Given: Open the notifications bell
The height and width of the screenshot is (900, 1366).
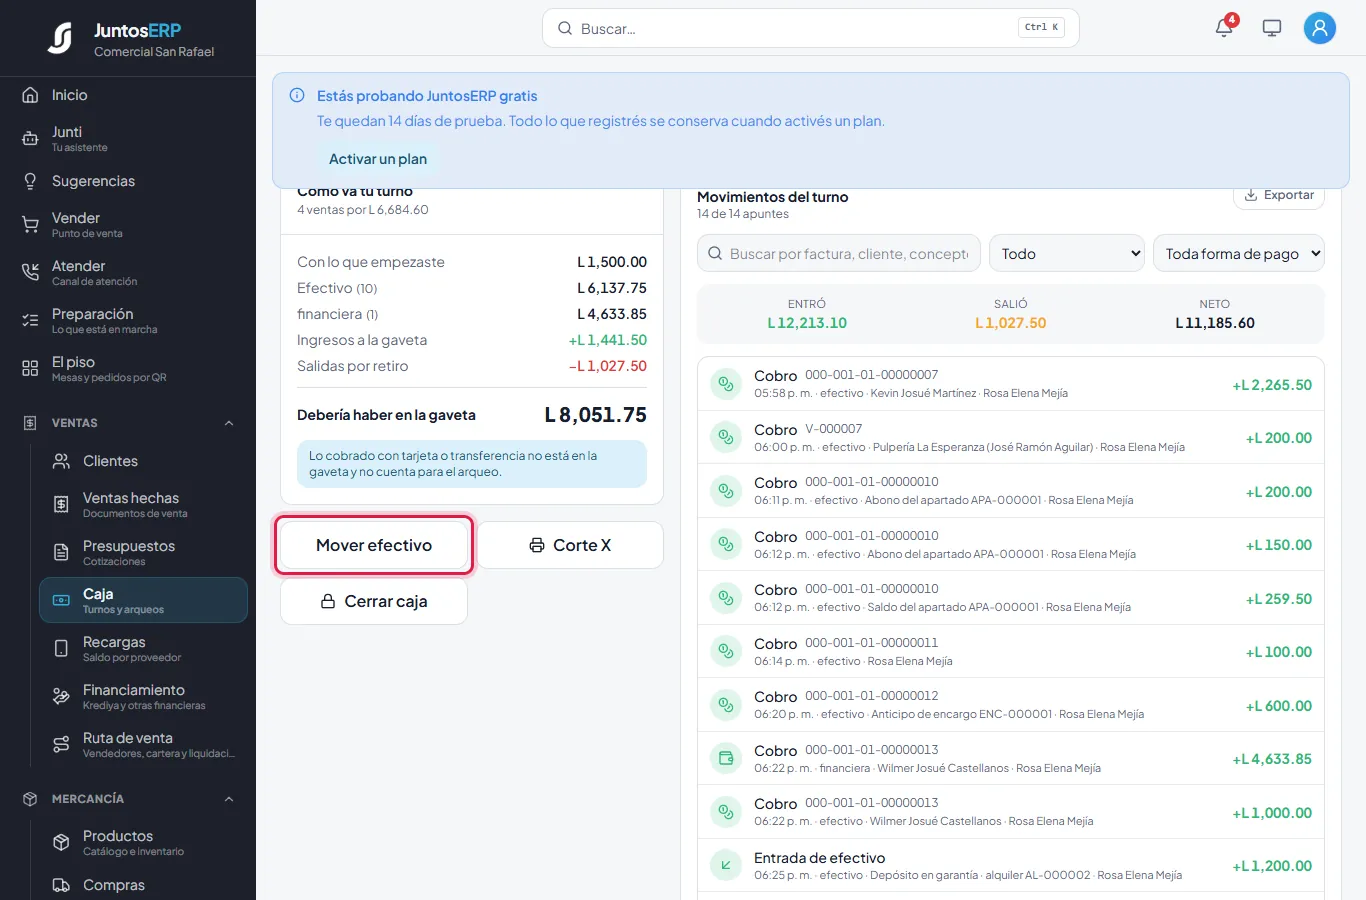Looking at the screenshot, I should click(x=1224, y=28).
